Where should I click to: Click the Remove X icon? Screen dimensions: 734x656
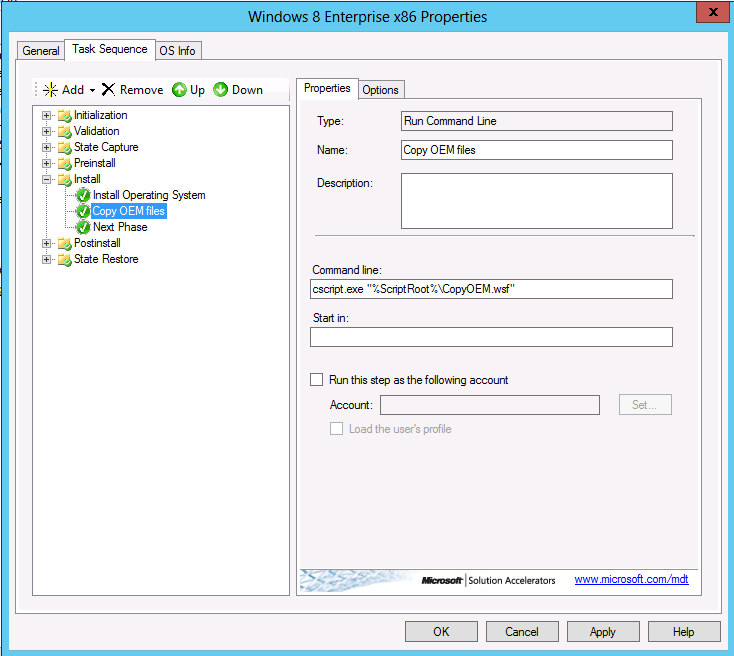pos(108,89)
